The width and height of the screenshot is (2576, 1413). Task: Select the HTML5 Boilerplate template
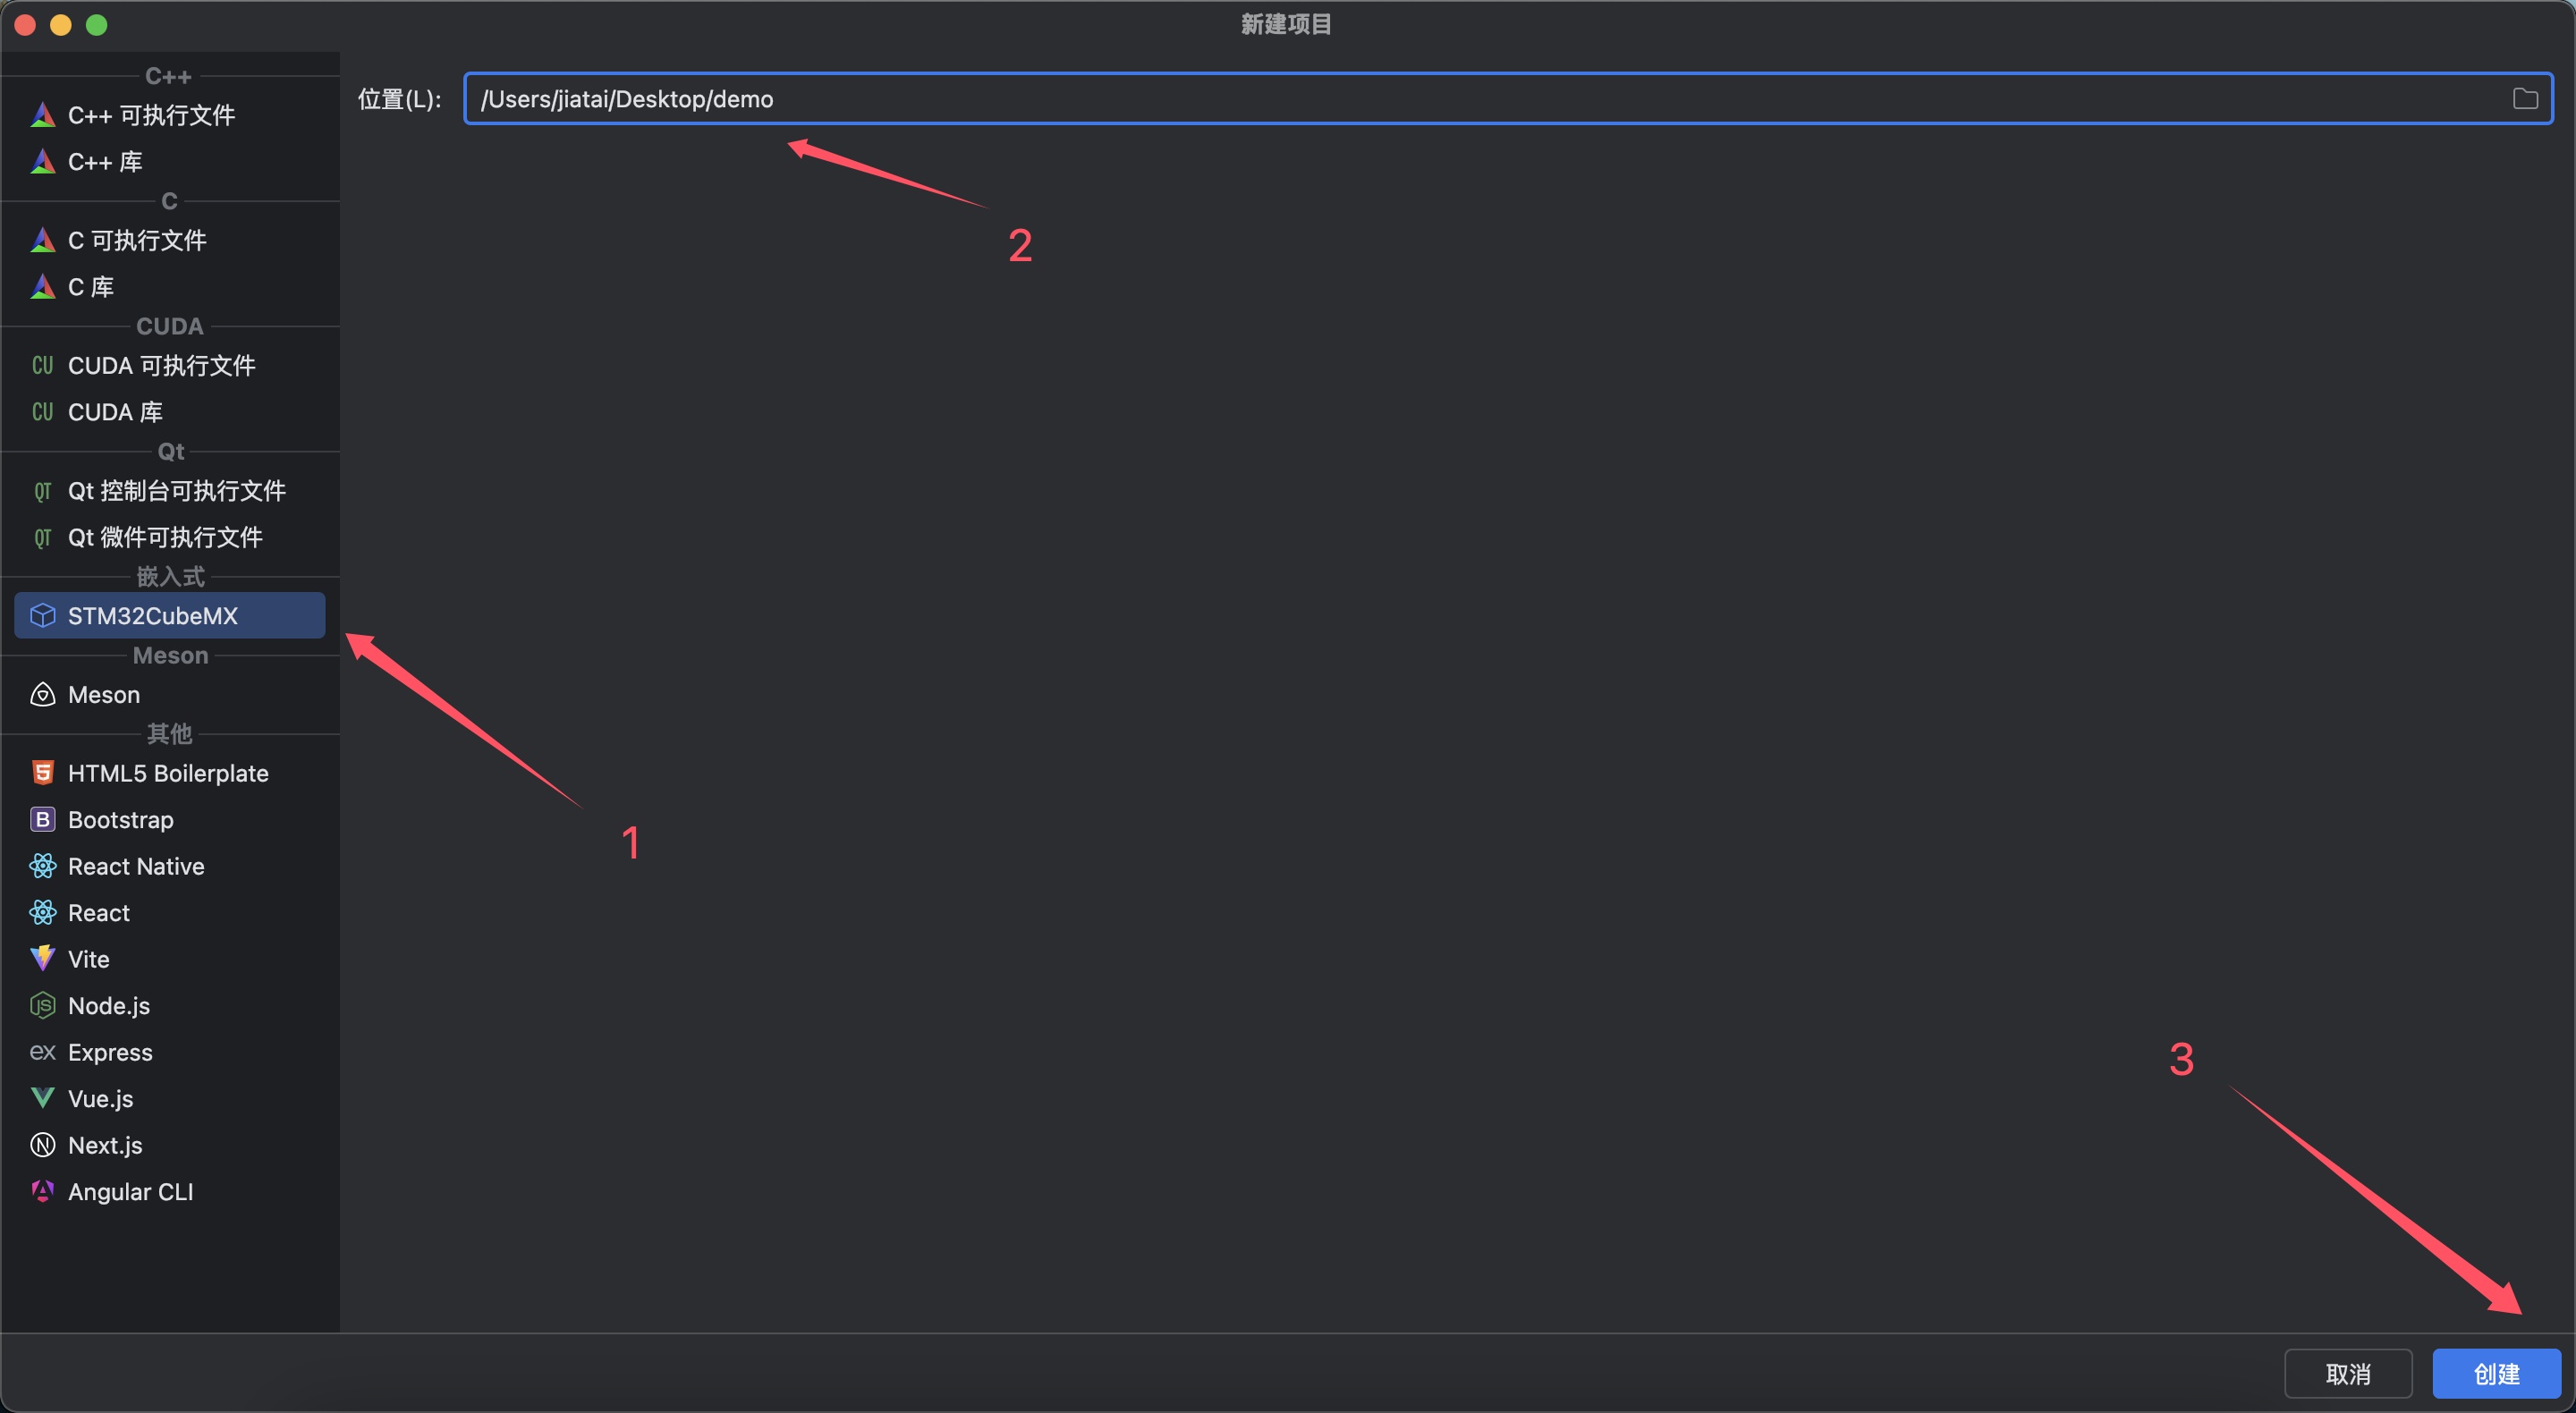coord(167,773)
